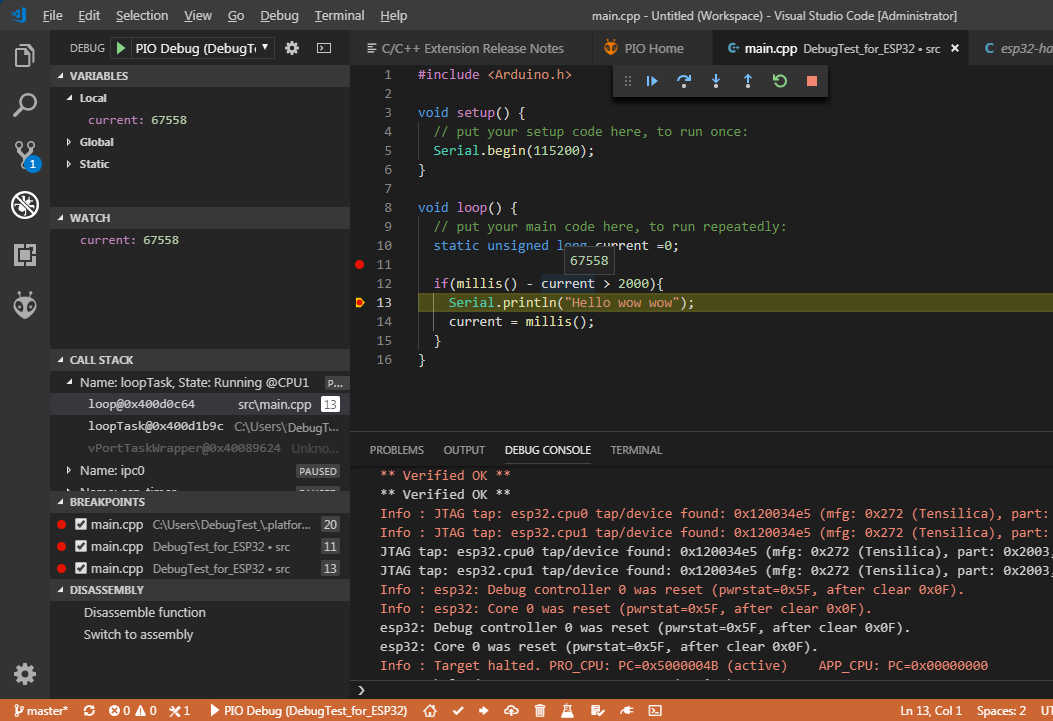Restart the debug session
Screen dimensions: 1053x721
(x=780, y=81)
